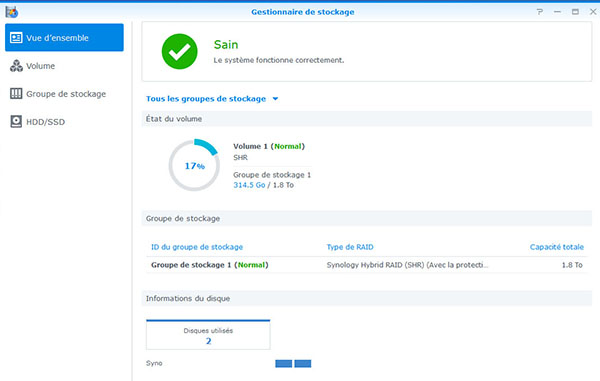Sort by Type de RAID column header
The height and width of the screenshot is (381, 600).
[x=350, y=247]
